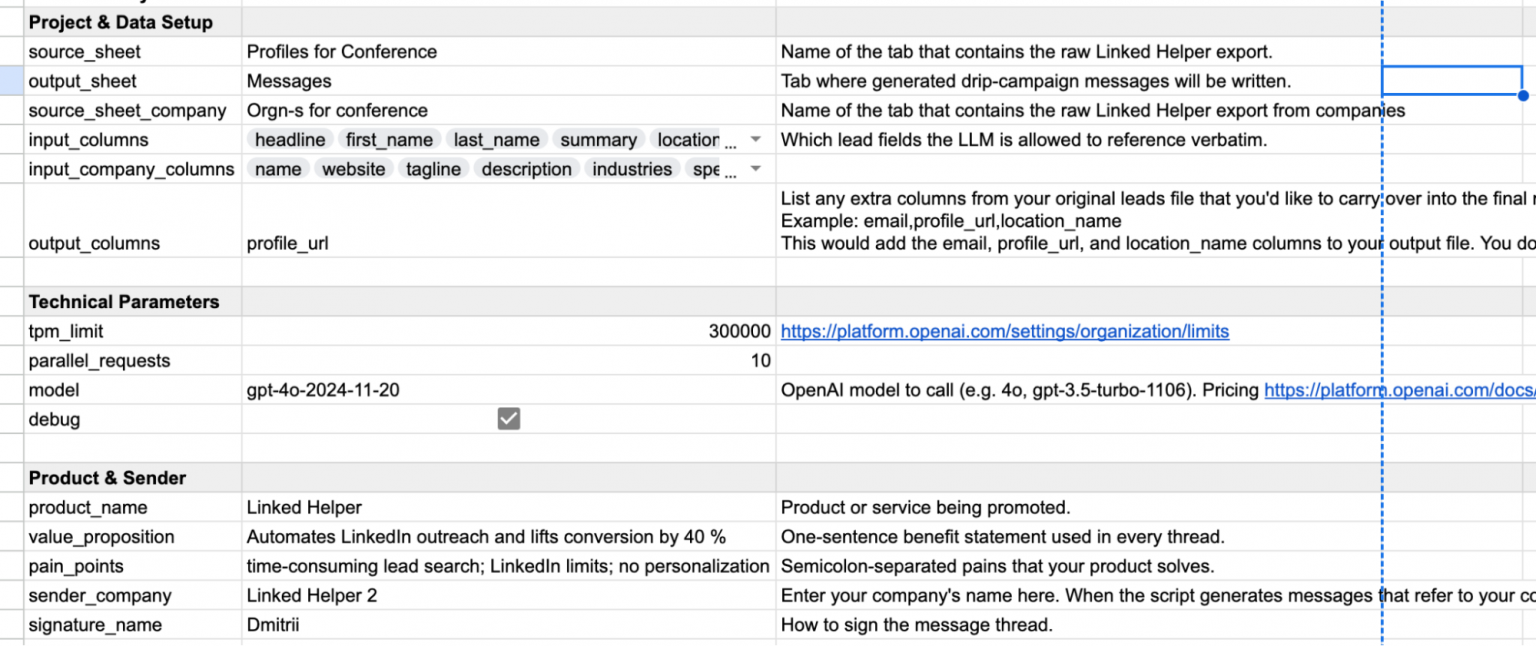Select the location chip
The height and width of the screenshot is (646, 1536).
coord(686,139)
